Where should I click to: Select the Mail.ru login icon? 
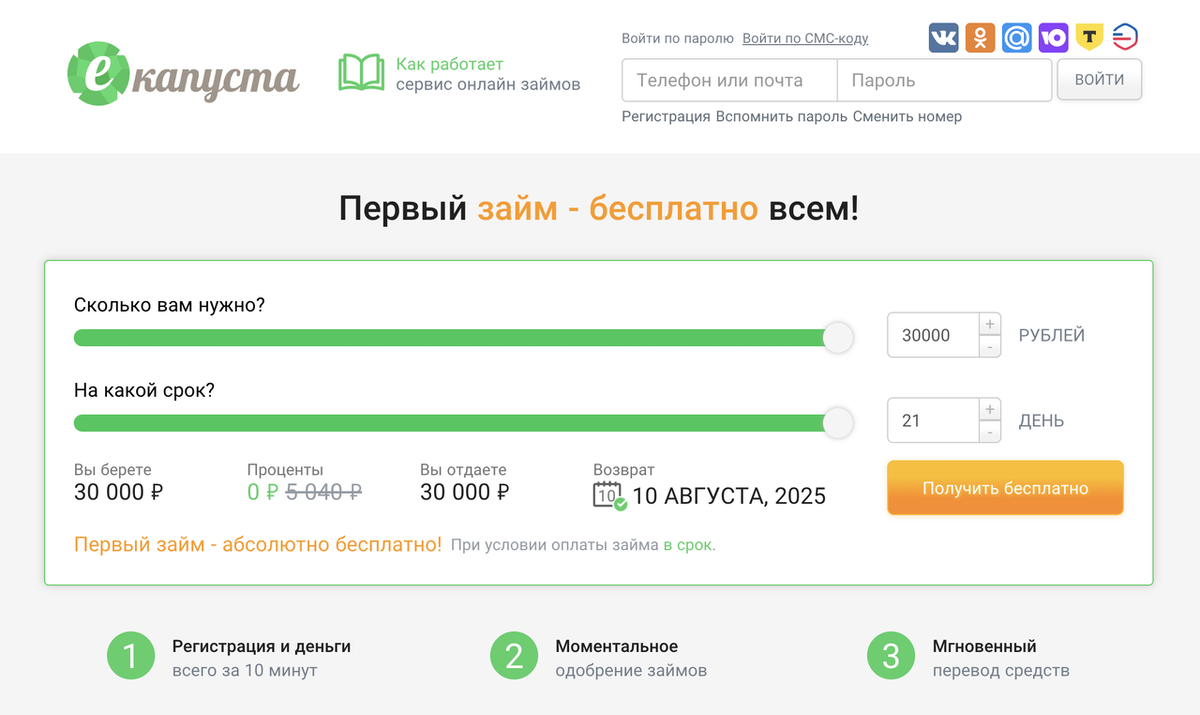[1017, 37]
